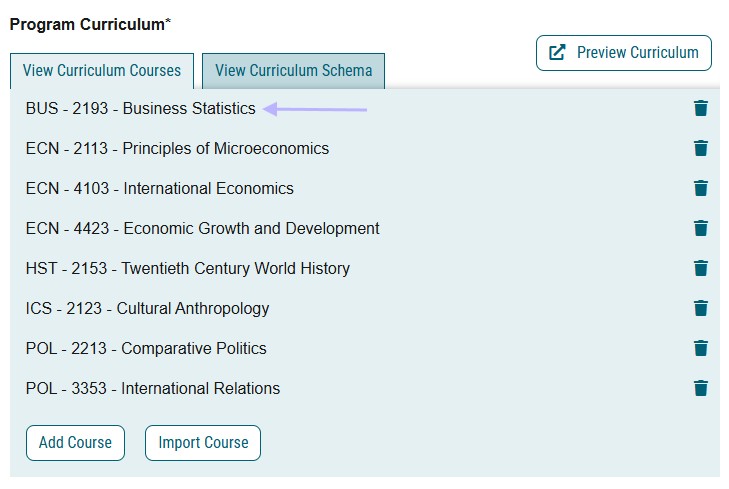This screenshot has height=489, width=729.
Task: Delete the Business Statistics course
Action: click(701, 108)
